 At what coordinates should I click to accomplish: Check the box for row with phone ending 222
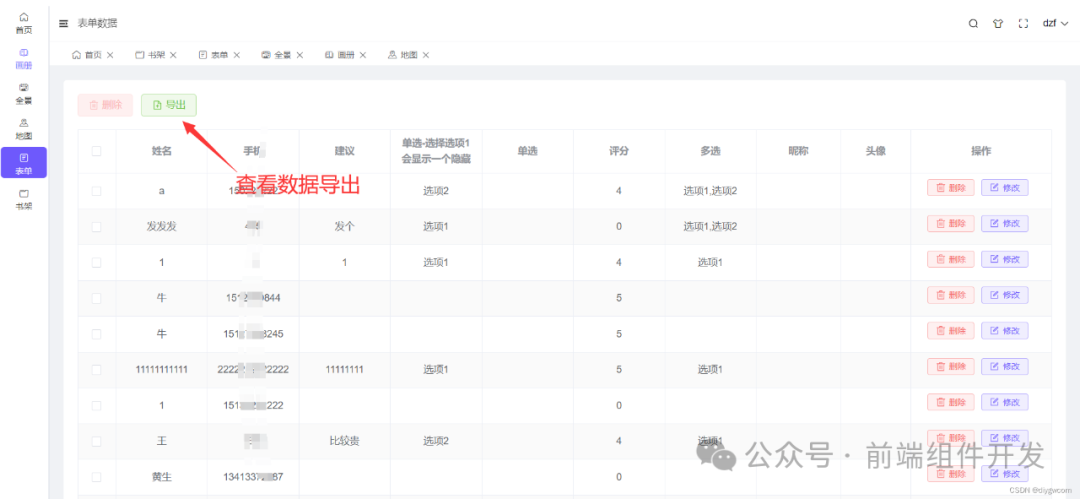(96, 405)
